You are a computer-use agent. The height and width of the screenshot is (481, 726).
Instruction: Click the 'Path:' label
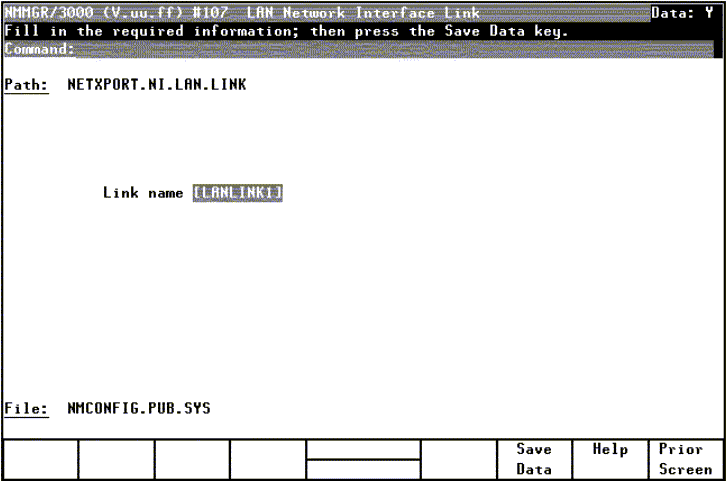point(26,85)
